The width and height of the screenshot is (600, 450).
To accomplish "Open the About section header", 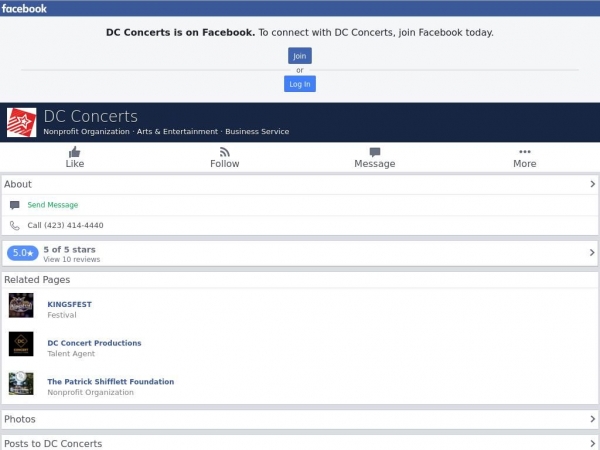I will (x=300, y=184).
